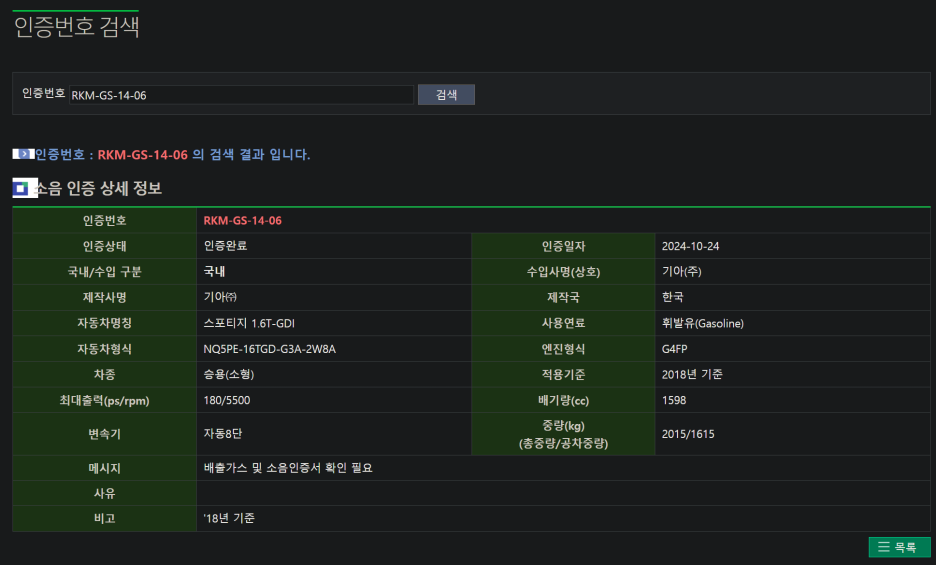Image resolution: width=936 pixels, height=565 pixels.
Task: Select the 2015/1615 weight value
Action: point(688,434)
